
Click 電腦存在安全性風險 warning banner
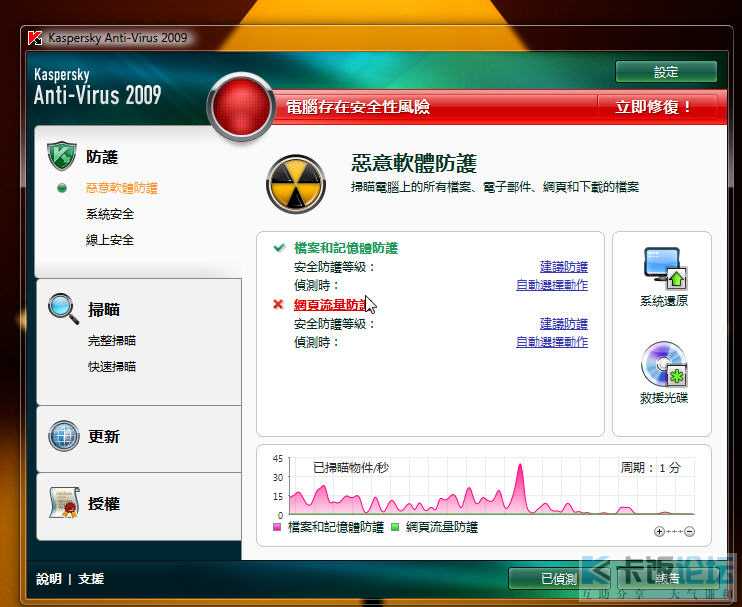(x=358, y=107)
